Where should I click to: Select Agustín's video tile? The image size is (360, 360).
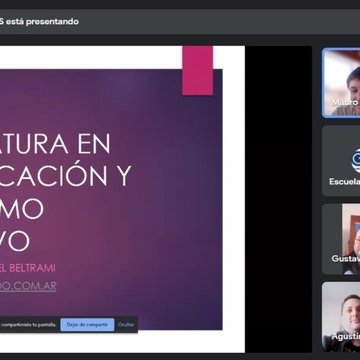[x=341, y=317]
